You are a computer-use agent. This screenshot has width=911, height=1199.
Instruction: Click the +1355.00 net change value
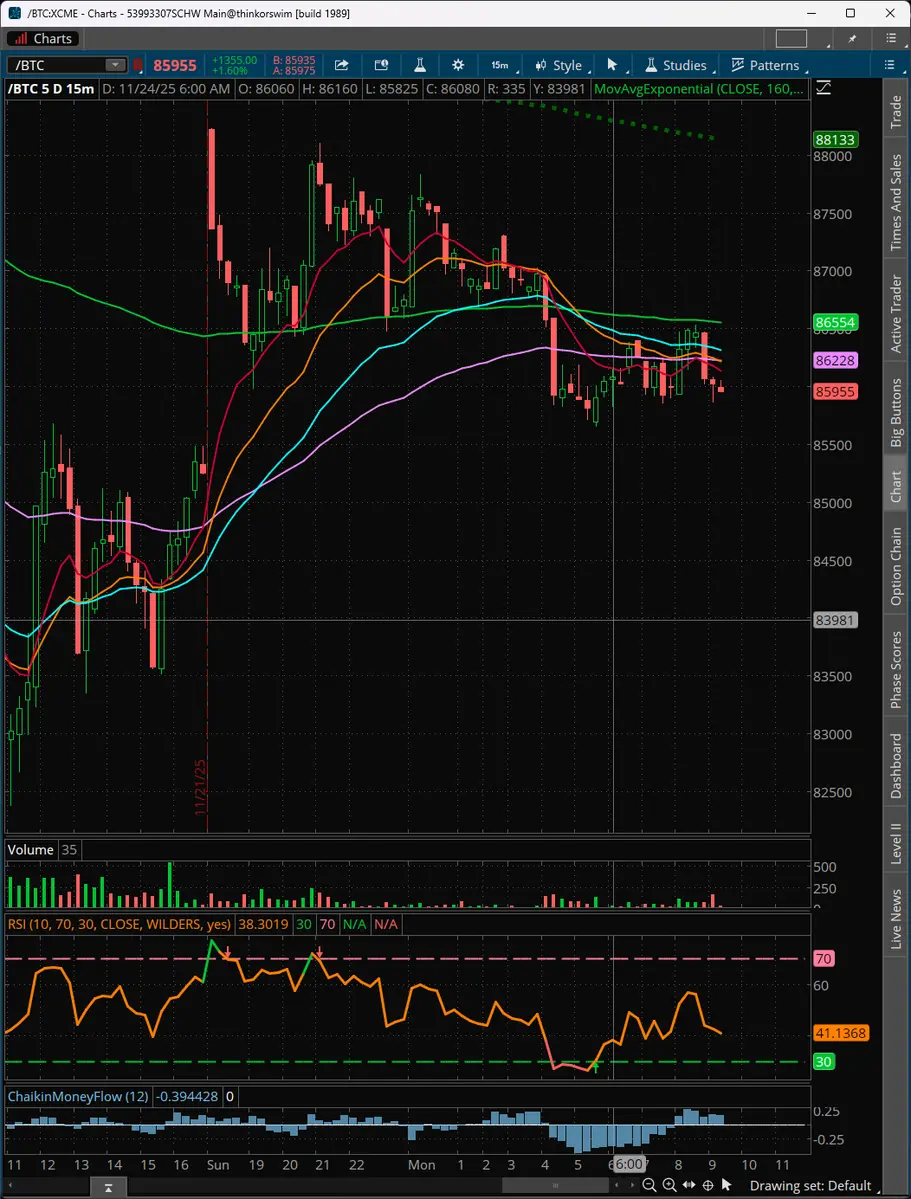click(234, 60)
